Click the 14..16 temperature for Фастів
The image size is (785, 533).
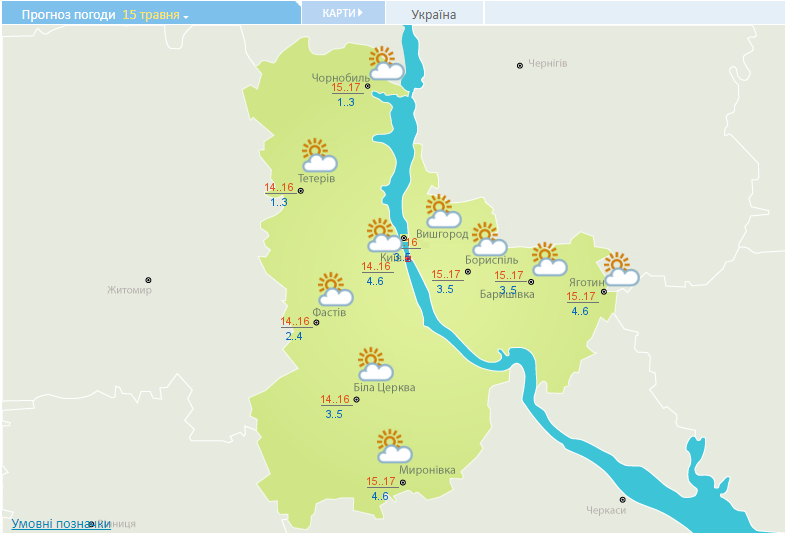pos(296,321)
